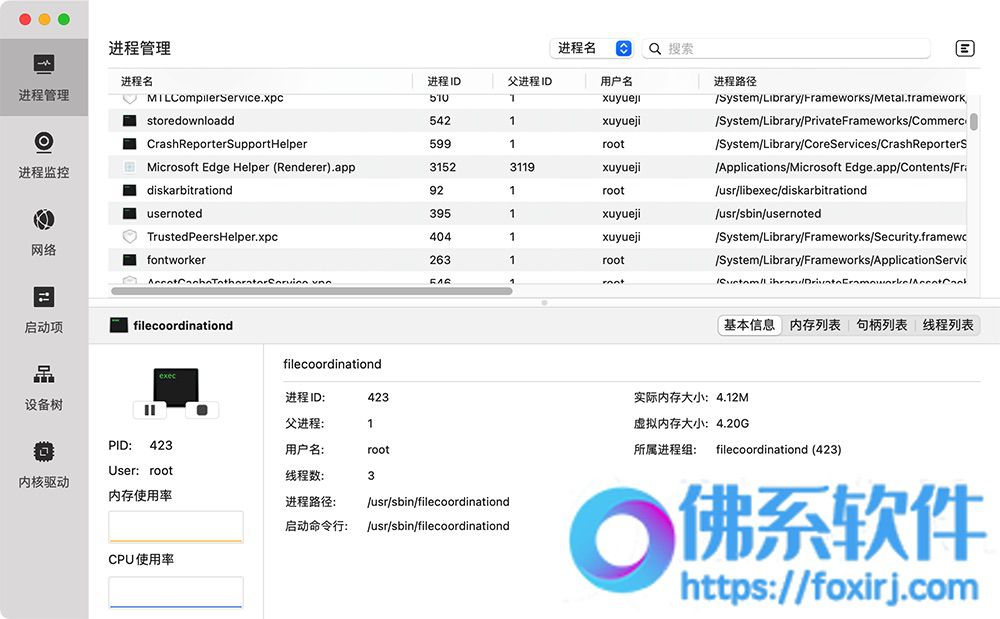1000x619 pixels.
Task: Select the 基本信息 tab
Action: [x=749, y=325]
